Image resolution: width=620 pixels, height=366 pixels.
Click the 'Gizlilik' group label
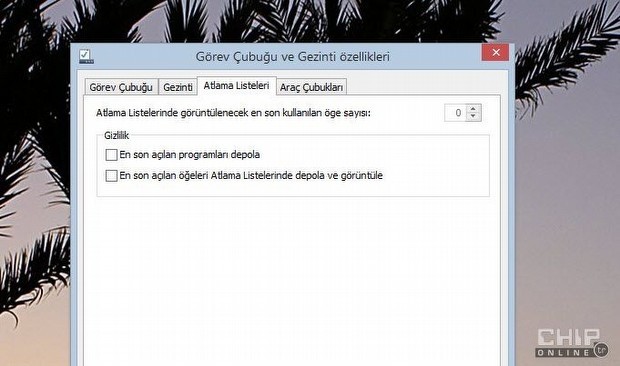click(117, 136)
